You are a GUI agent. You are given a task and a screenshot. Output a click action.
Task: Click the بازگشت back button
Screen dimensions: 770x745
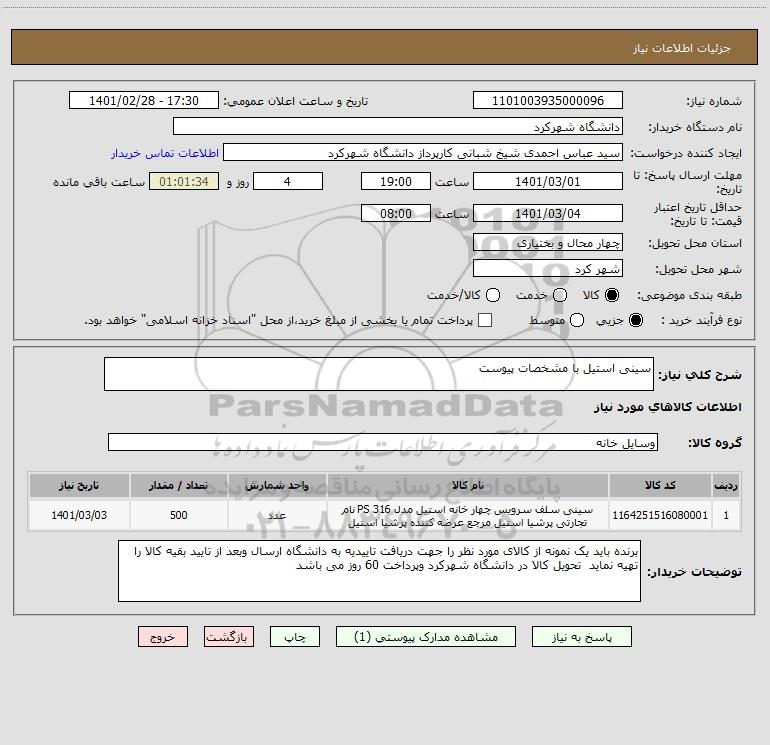coord(229,637)
